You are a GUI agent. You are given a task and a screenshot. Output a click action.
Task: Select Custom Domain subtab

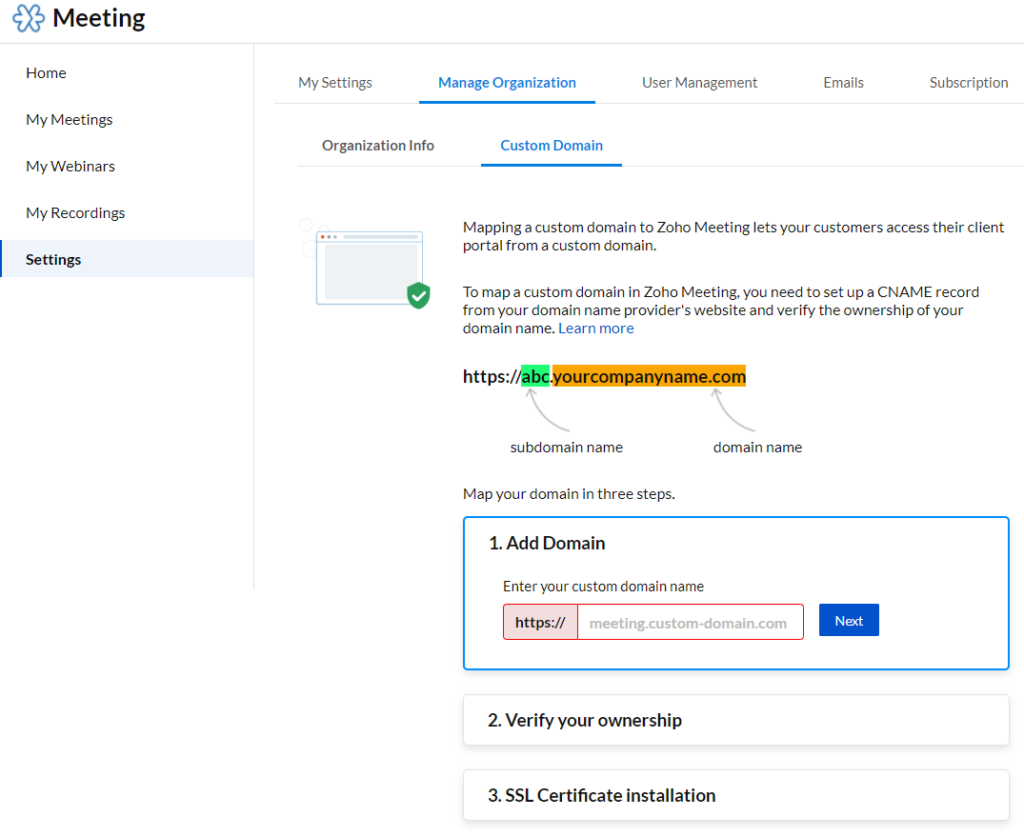pyautogui.click(x=551, y=145)
